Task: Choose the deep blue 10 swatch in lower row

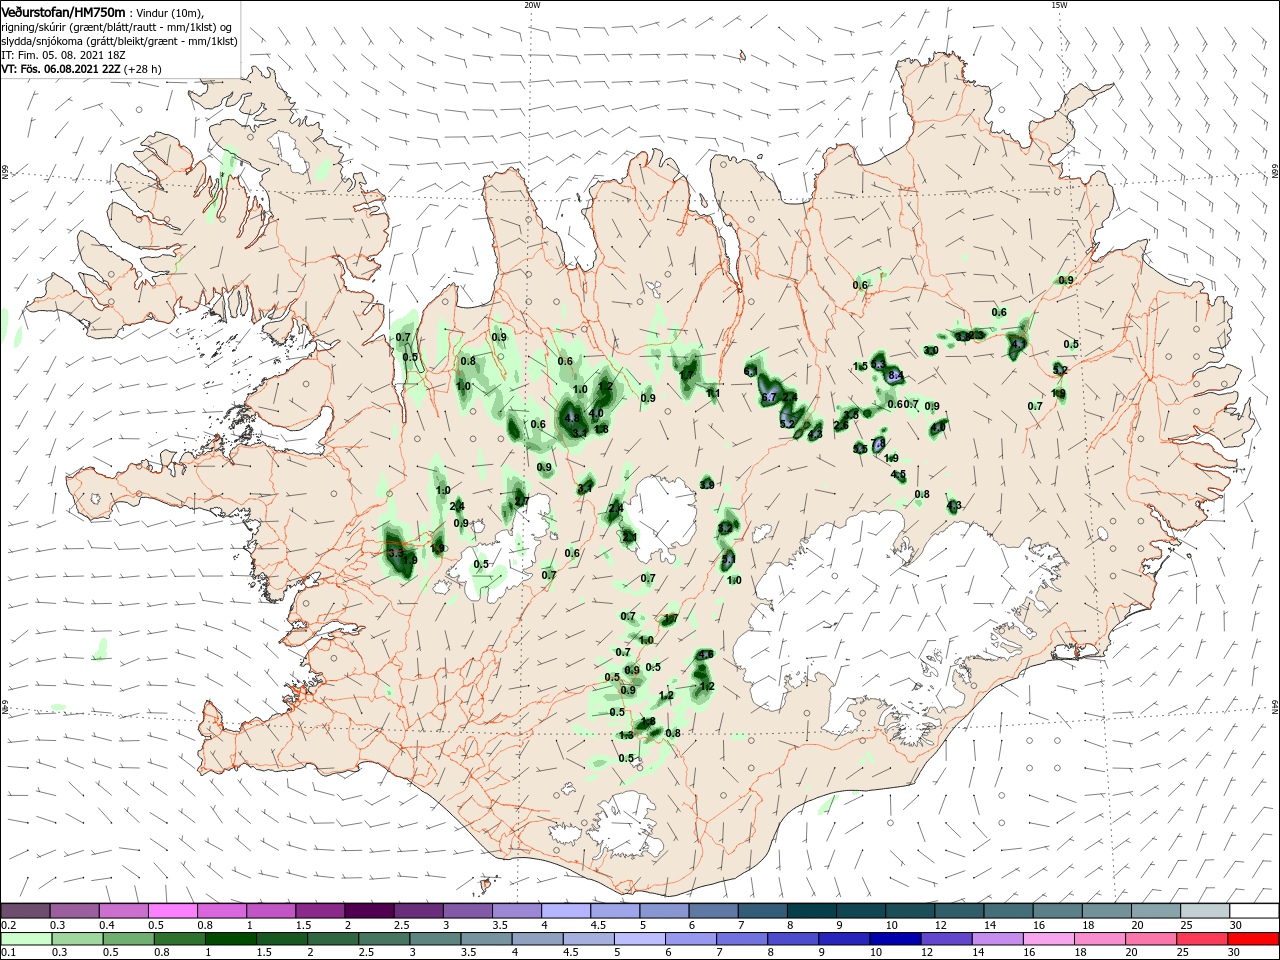Action: 894,939
